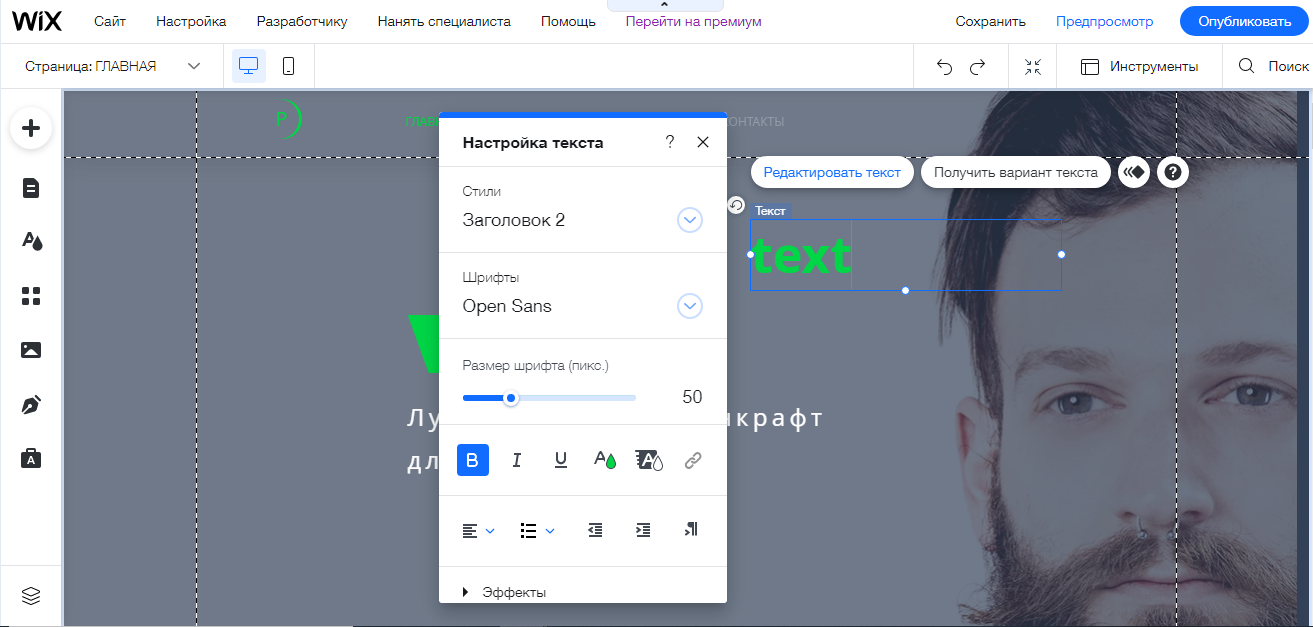
Task: Click Перейти на премиум link
Action: 694,21
